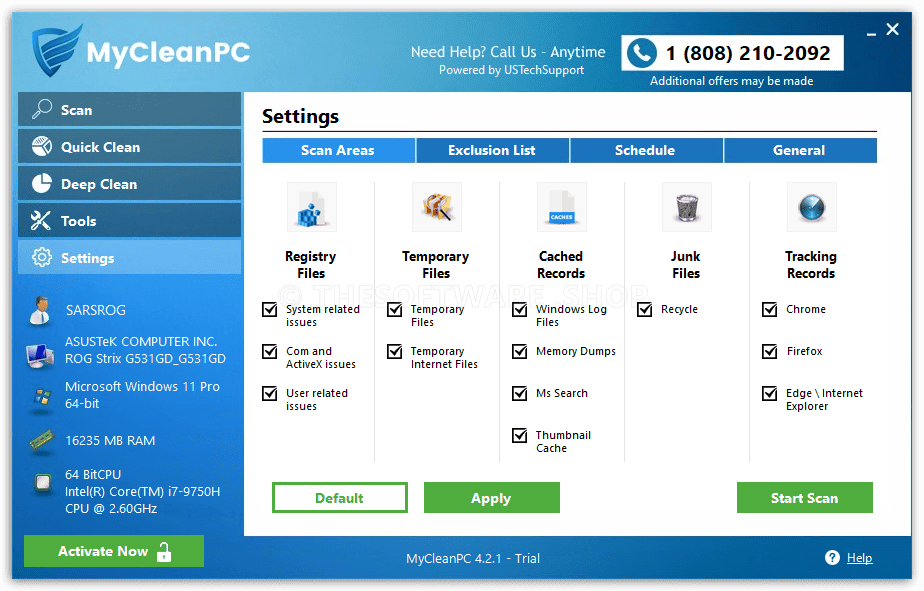This screenshot has width=924, height=591.
Task: Click the question mark Help icon
Action: click(x=832, y=557)
